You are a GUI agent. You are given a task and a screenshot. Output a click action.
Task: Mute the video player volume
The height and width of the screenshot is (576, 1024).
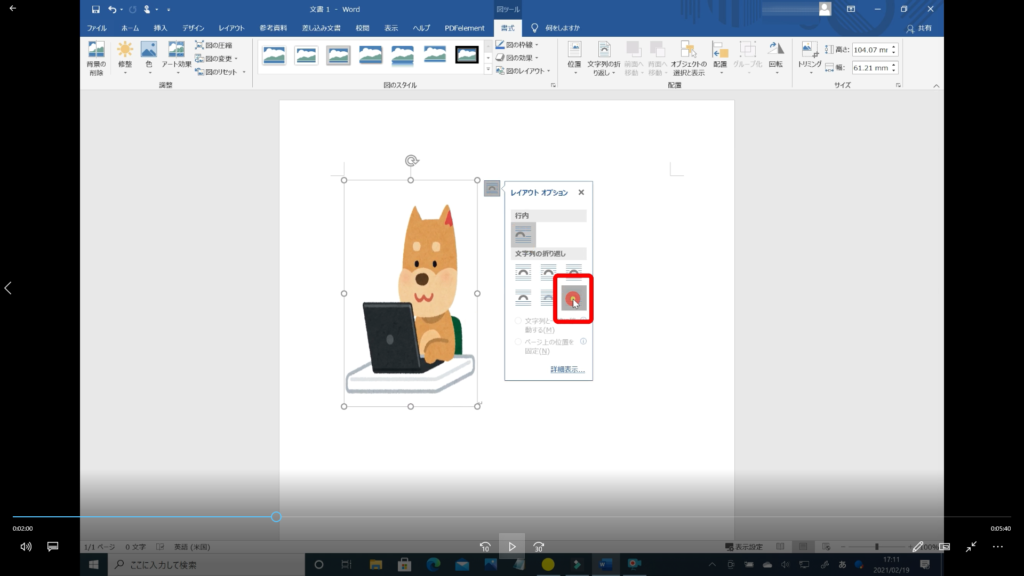[26, 547]
